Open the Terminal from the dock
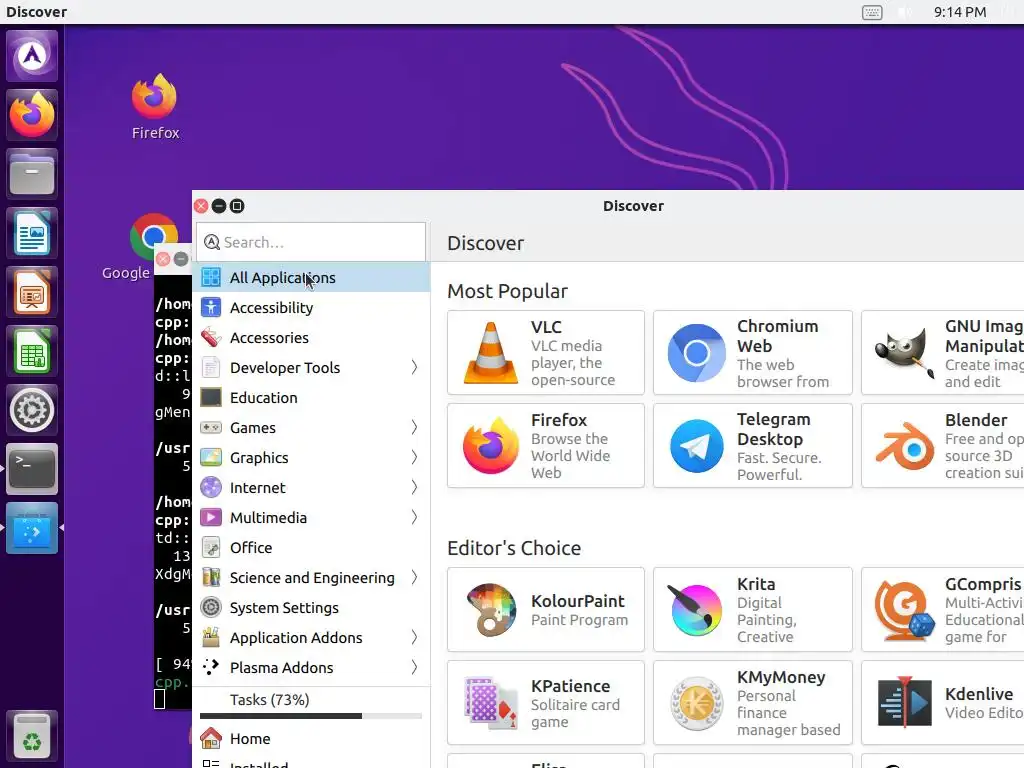The height and width of the screenshot is (768, 1024). pos(32,469)
